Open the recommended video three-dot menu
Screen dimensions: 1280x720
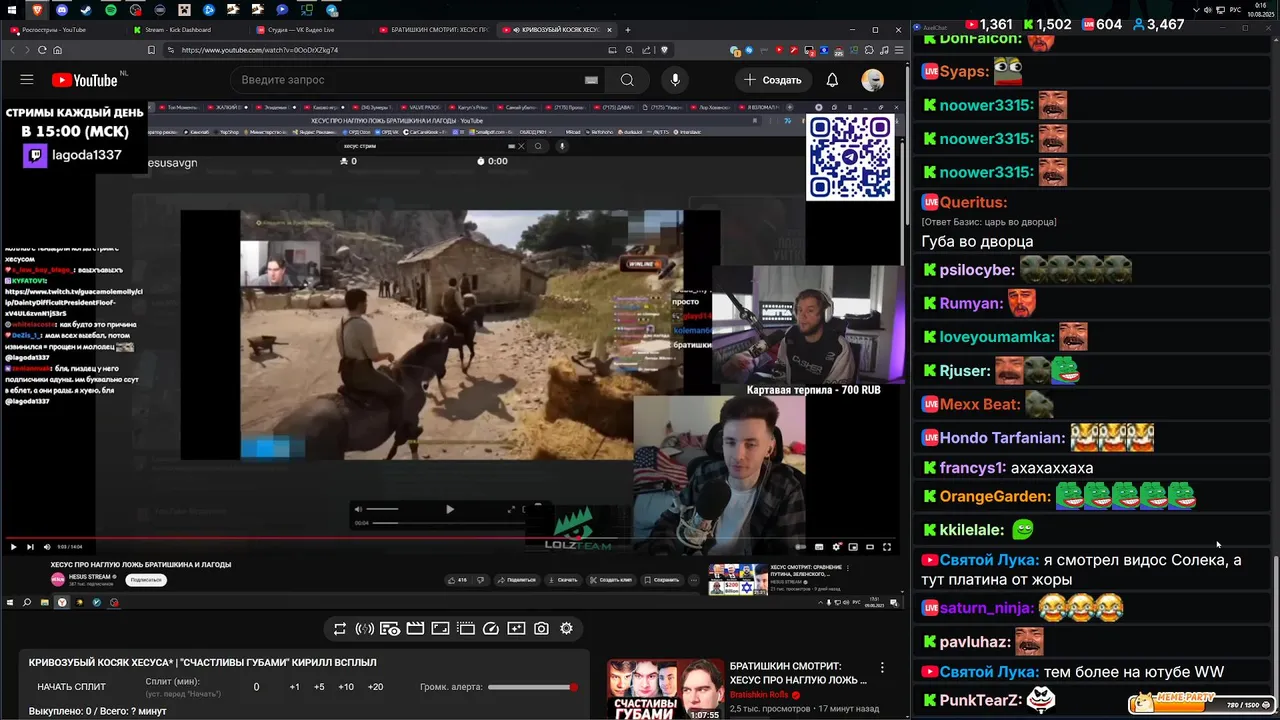882,667
